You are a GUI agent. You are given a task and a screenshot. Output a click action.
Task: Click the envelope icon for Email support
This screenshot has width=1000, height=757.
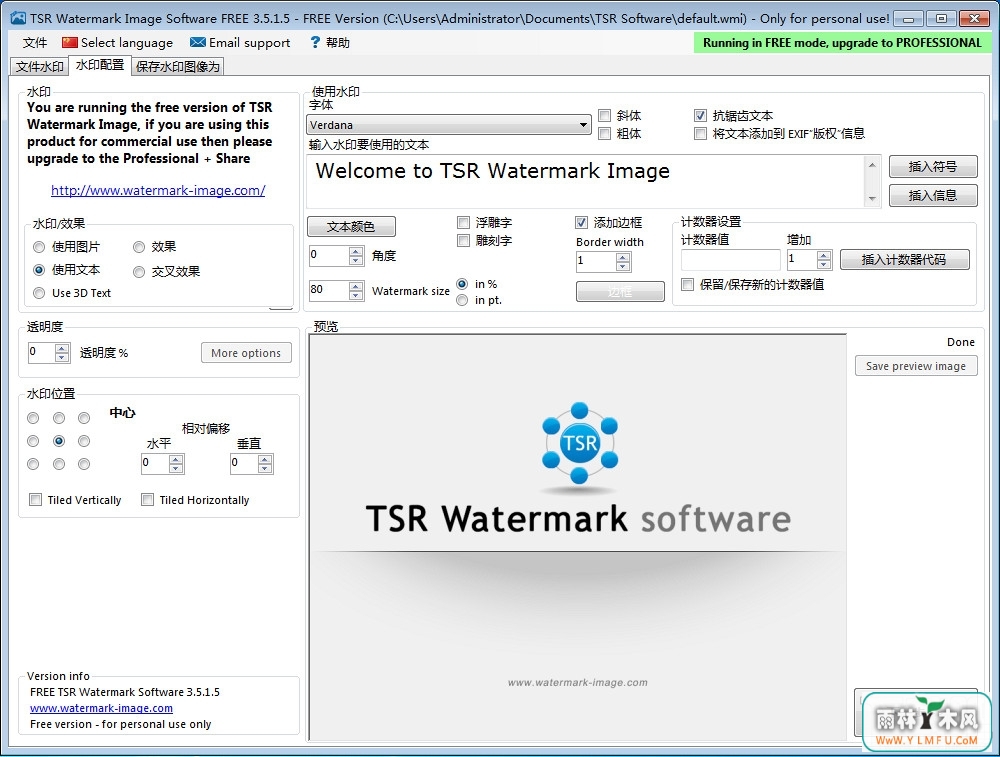click(x=198, y=42)
